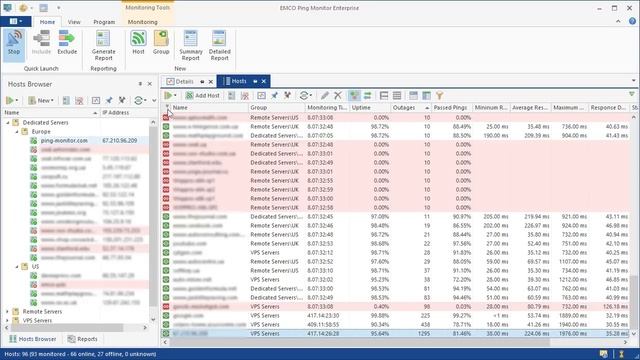Switch to the Home ribbon tab
The width and height of the screenshot is (640, 360).
click(x=47, y=22)
